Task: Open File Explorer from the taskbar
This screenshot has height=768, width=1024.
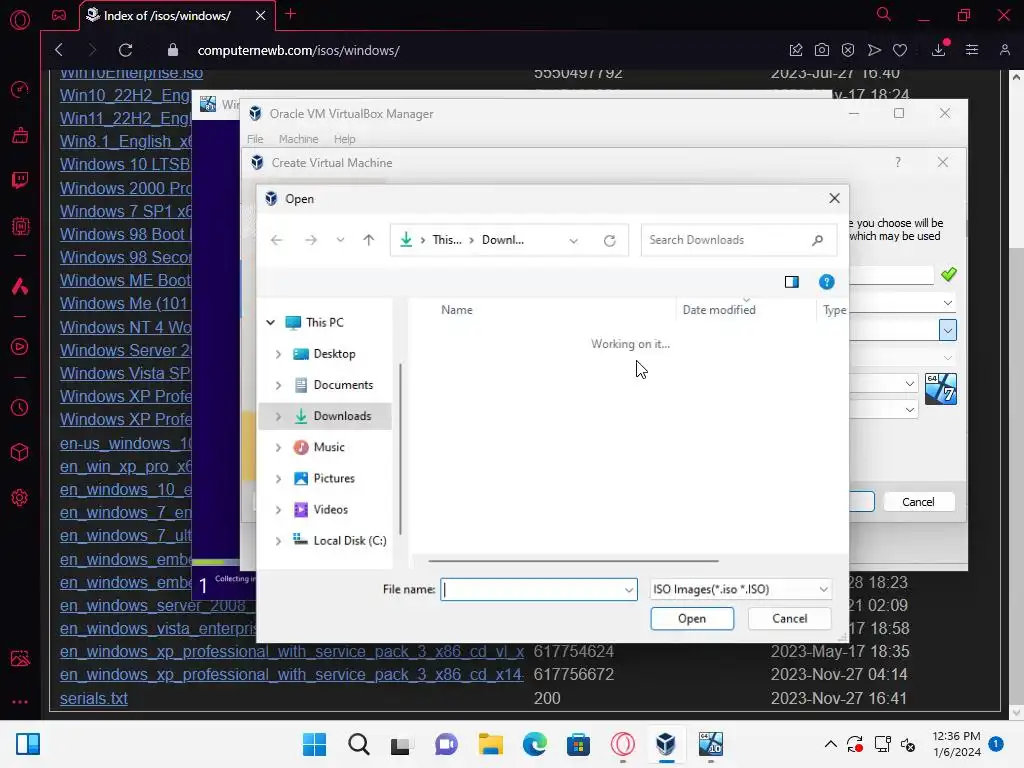Action: coord(490,744)
